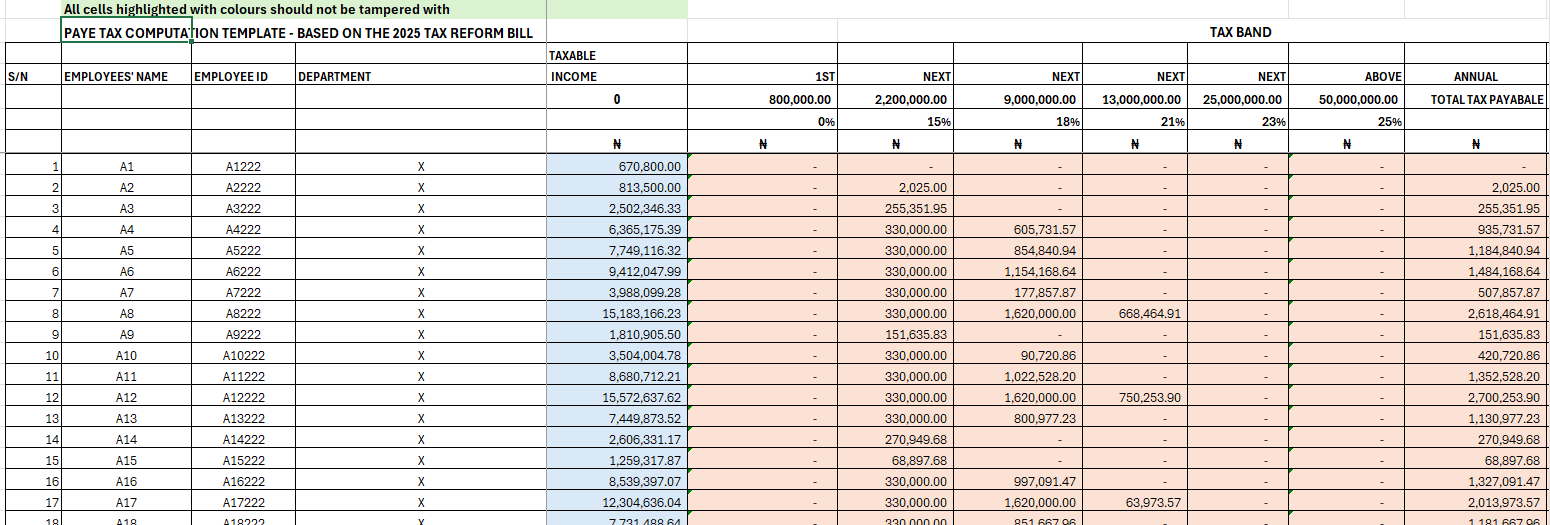The height and width of the screenshot is (525, 1550).
Task: Select employee name cell A17
Action: tap(127, 502)
